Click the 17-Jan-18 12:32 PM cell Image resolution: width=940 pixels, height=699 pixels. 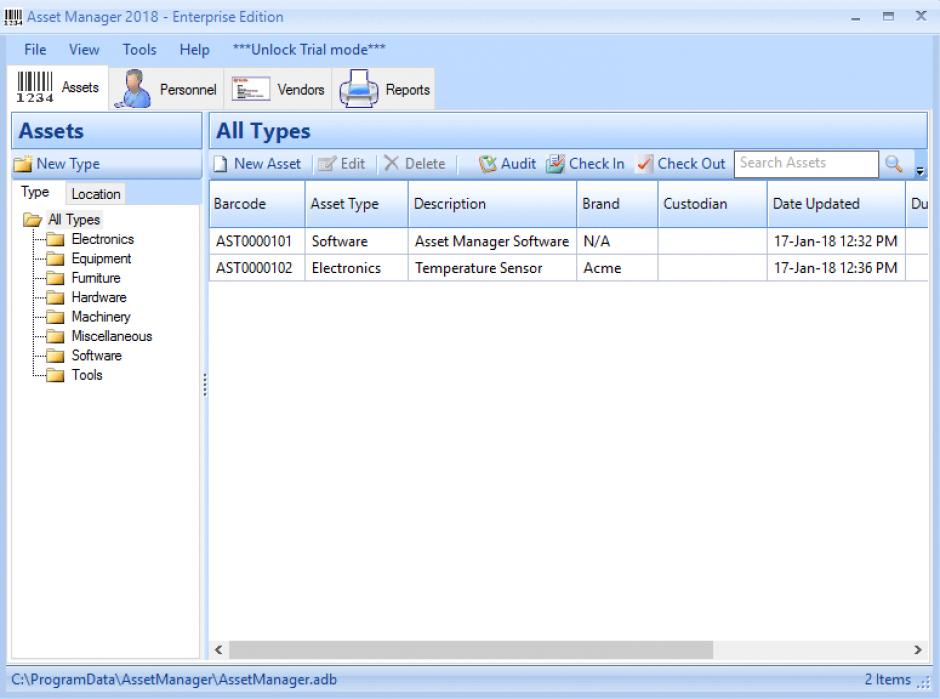tap(836, 241)
